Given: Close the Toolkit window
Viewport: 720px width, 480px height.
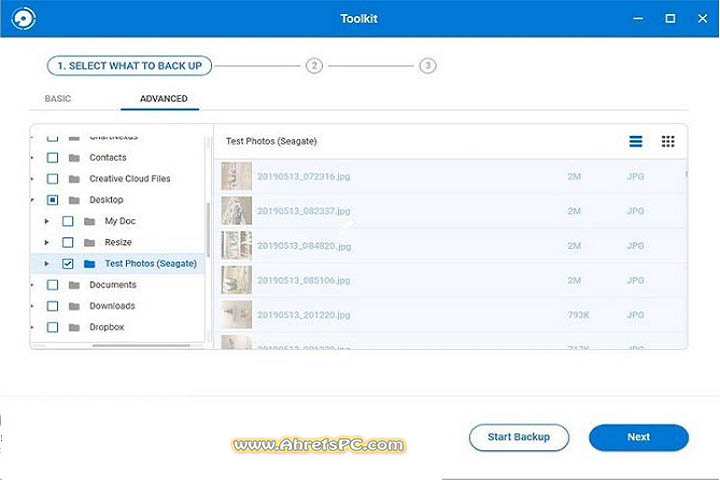Looking at the screenshot, I should pyautogui.click(x=703, y=18).
